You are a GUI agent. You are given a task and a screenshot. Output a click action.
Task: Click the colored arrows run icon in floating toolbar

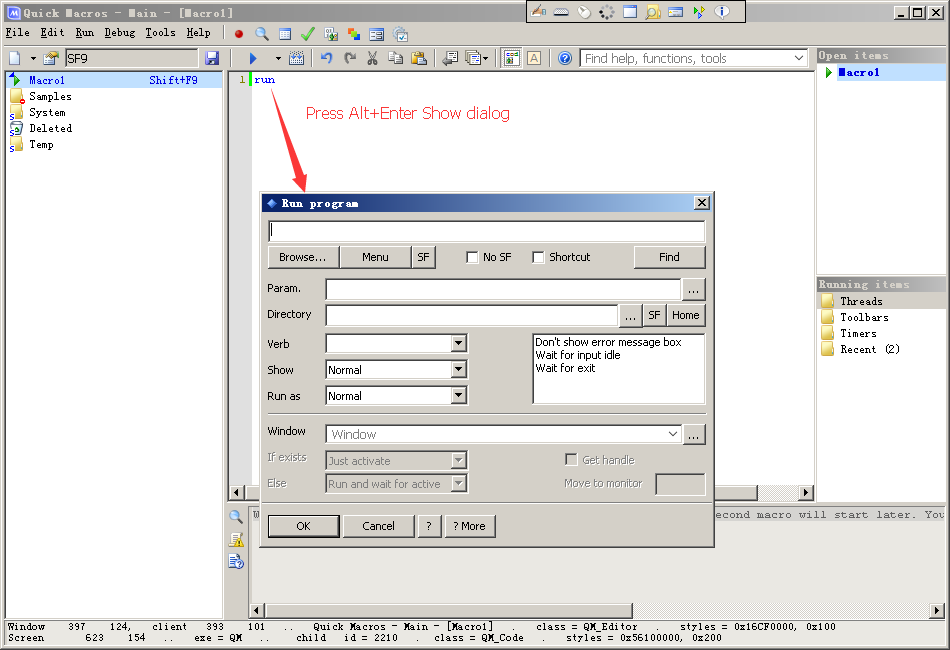[x=699, y=12]
